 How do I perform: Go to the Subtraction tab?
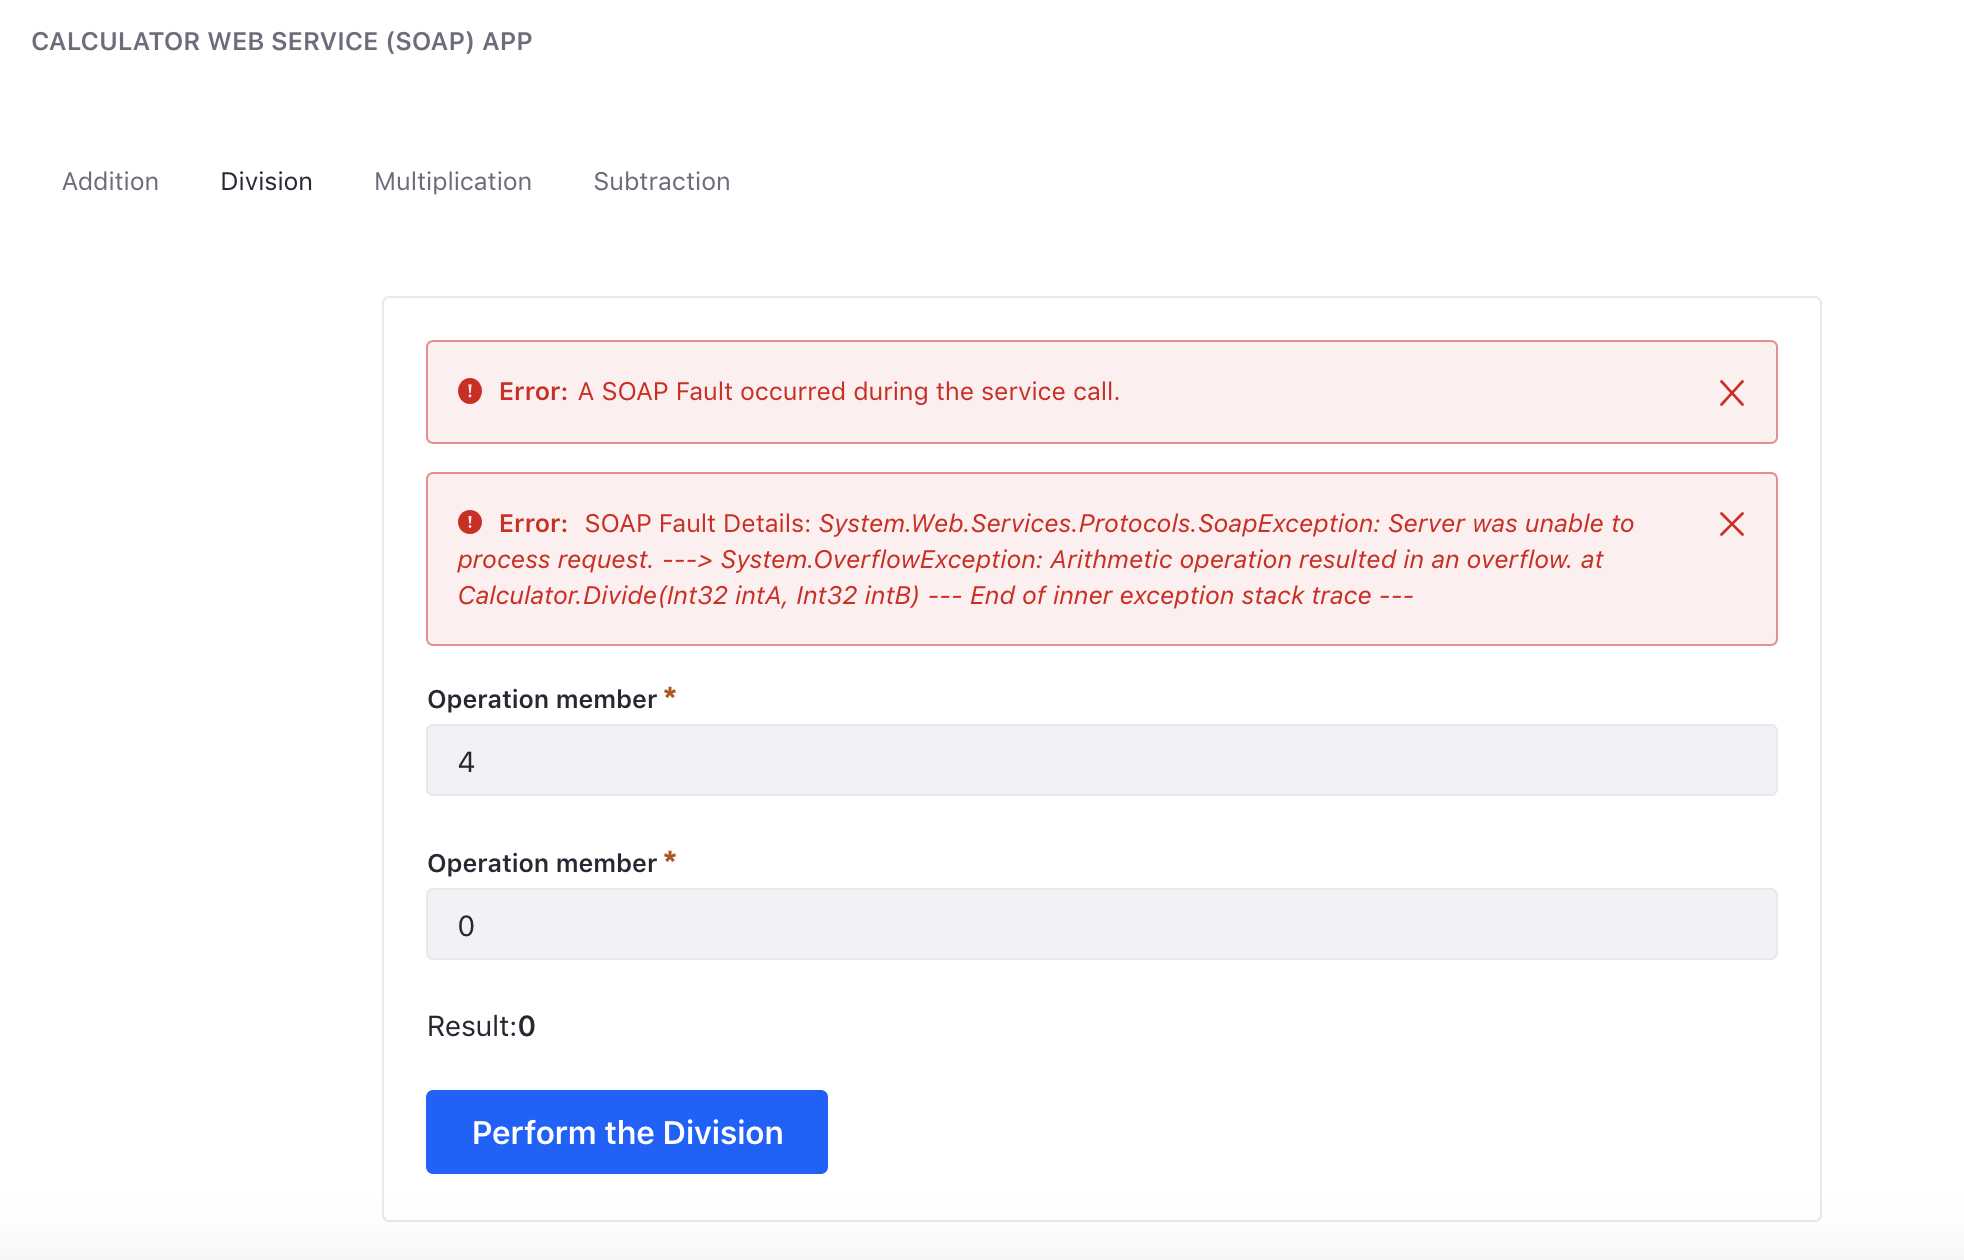662,181
